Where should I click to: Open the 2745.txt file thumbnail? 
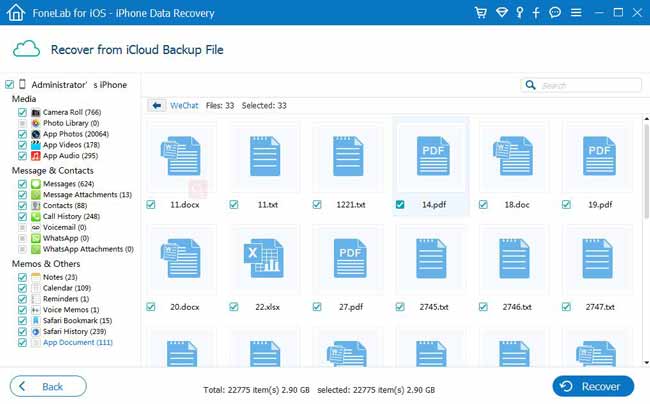(x=431, y=259)
